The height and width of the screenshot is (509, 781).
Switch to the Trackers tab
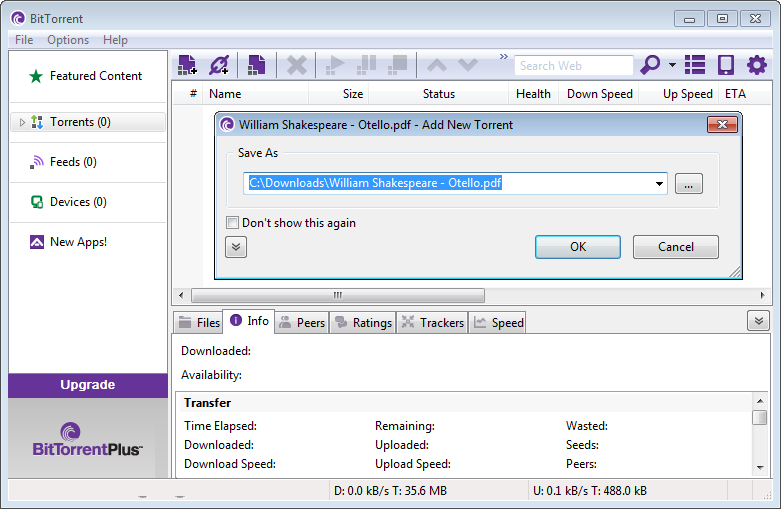coord(432,323)
